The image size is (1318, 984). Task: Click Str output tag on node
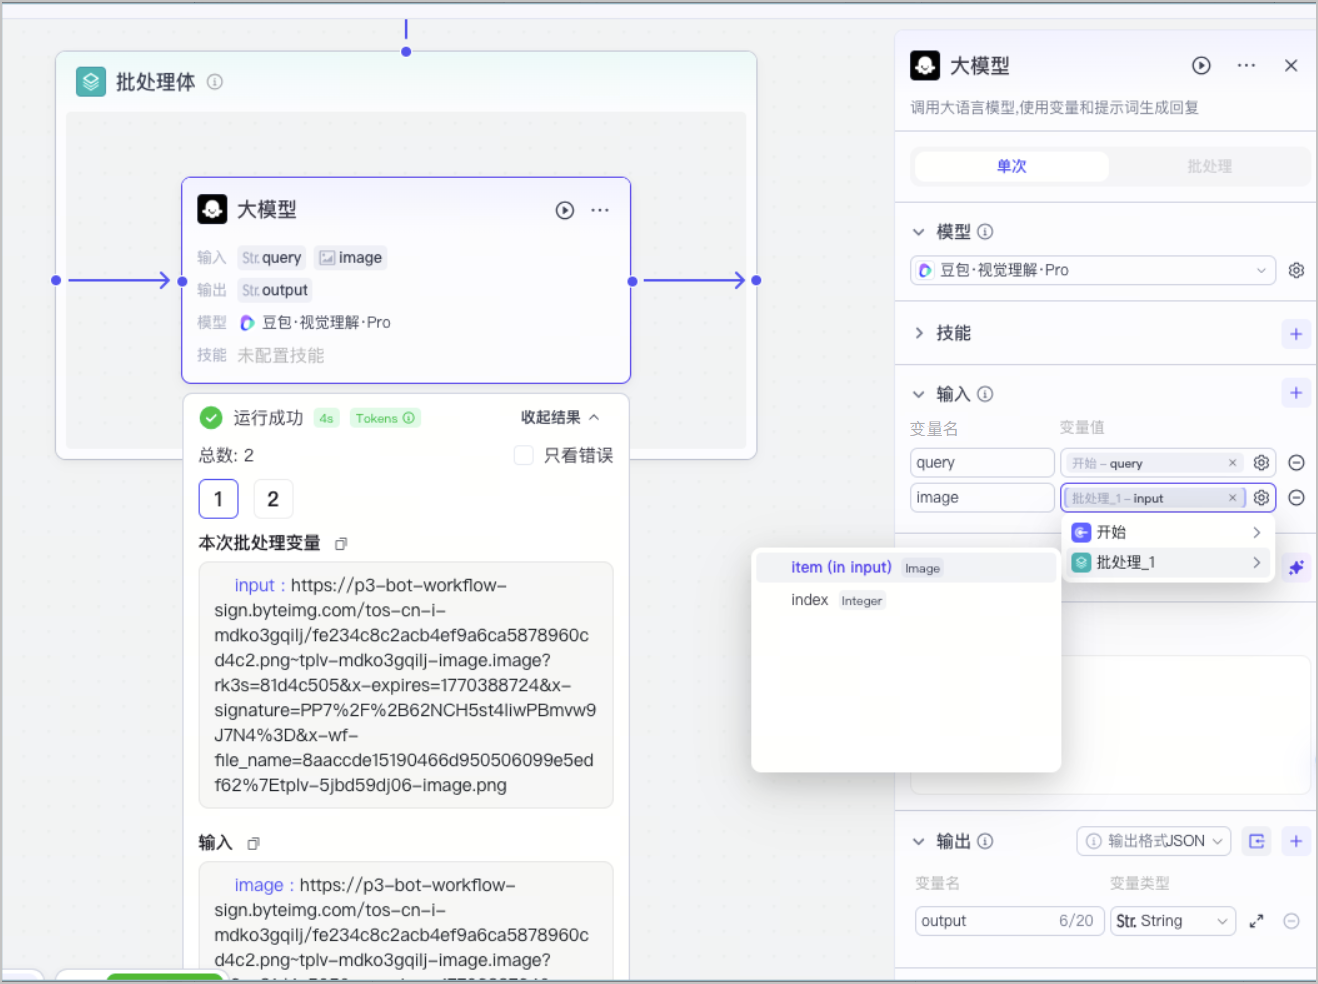[275, 290]
